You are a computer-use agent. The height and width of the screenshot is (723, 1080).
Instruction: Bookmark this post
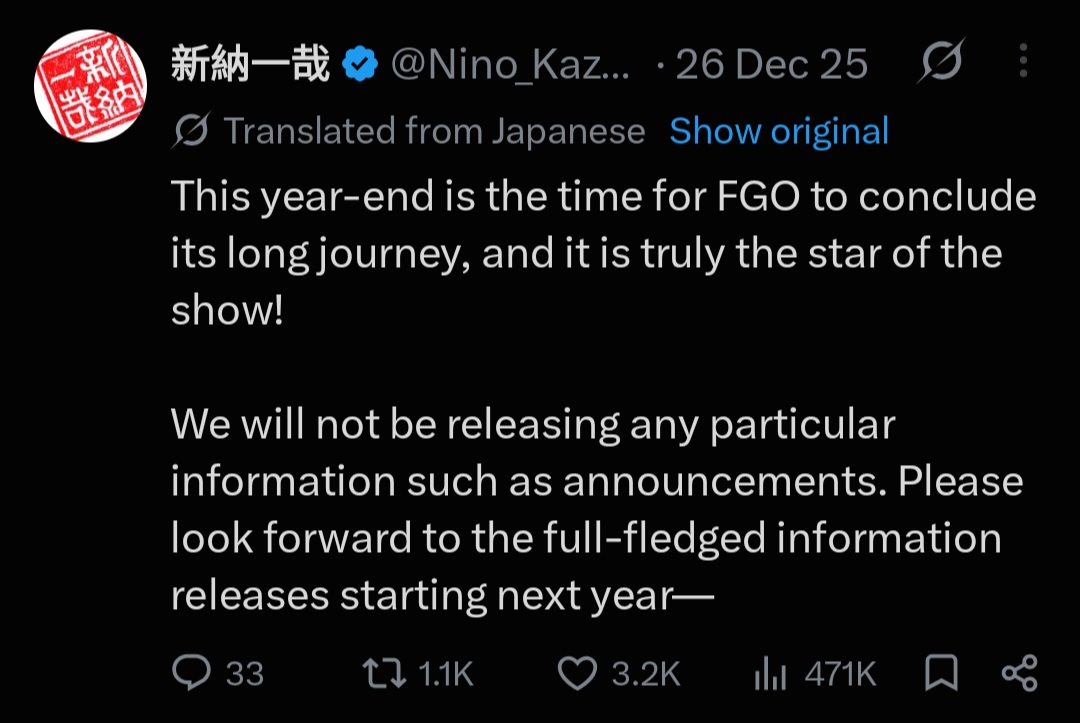tap(941, 673)
